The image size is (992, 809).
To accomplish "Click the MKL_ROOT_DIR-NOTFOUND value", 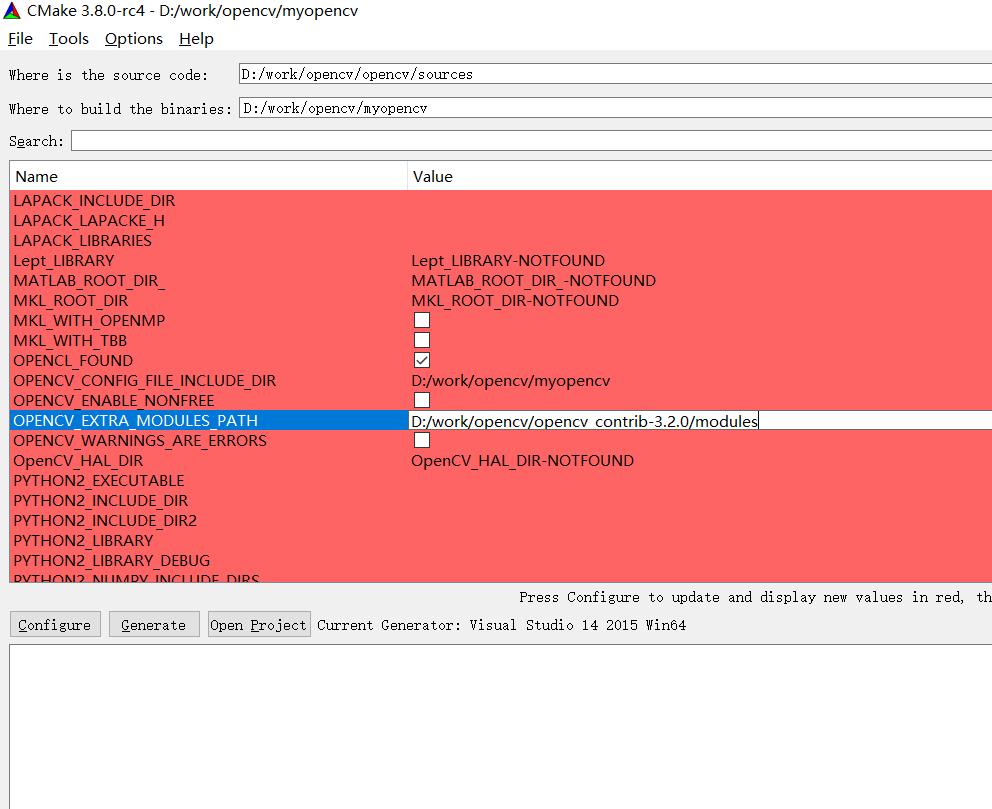I will [515, 300].
